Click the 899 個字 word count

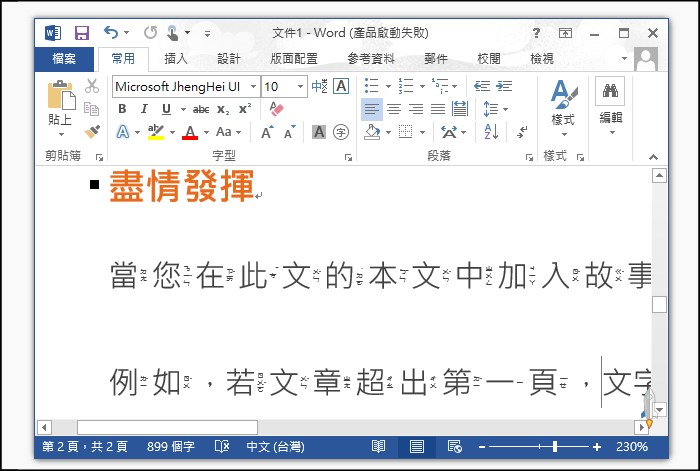coord(171,446)
